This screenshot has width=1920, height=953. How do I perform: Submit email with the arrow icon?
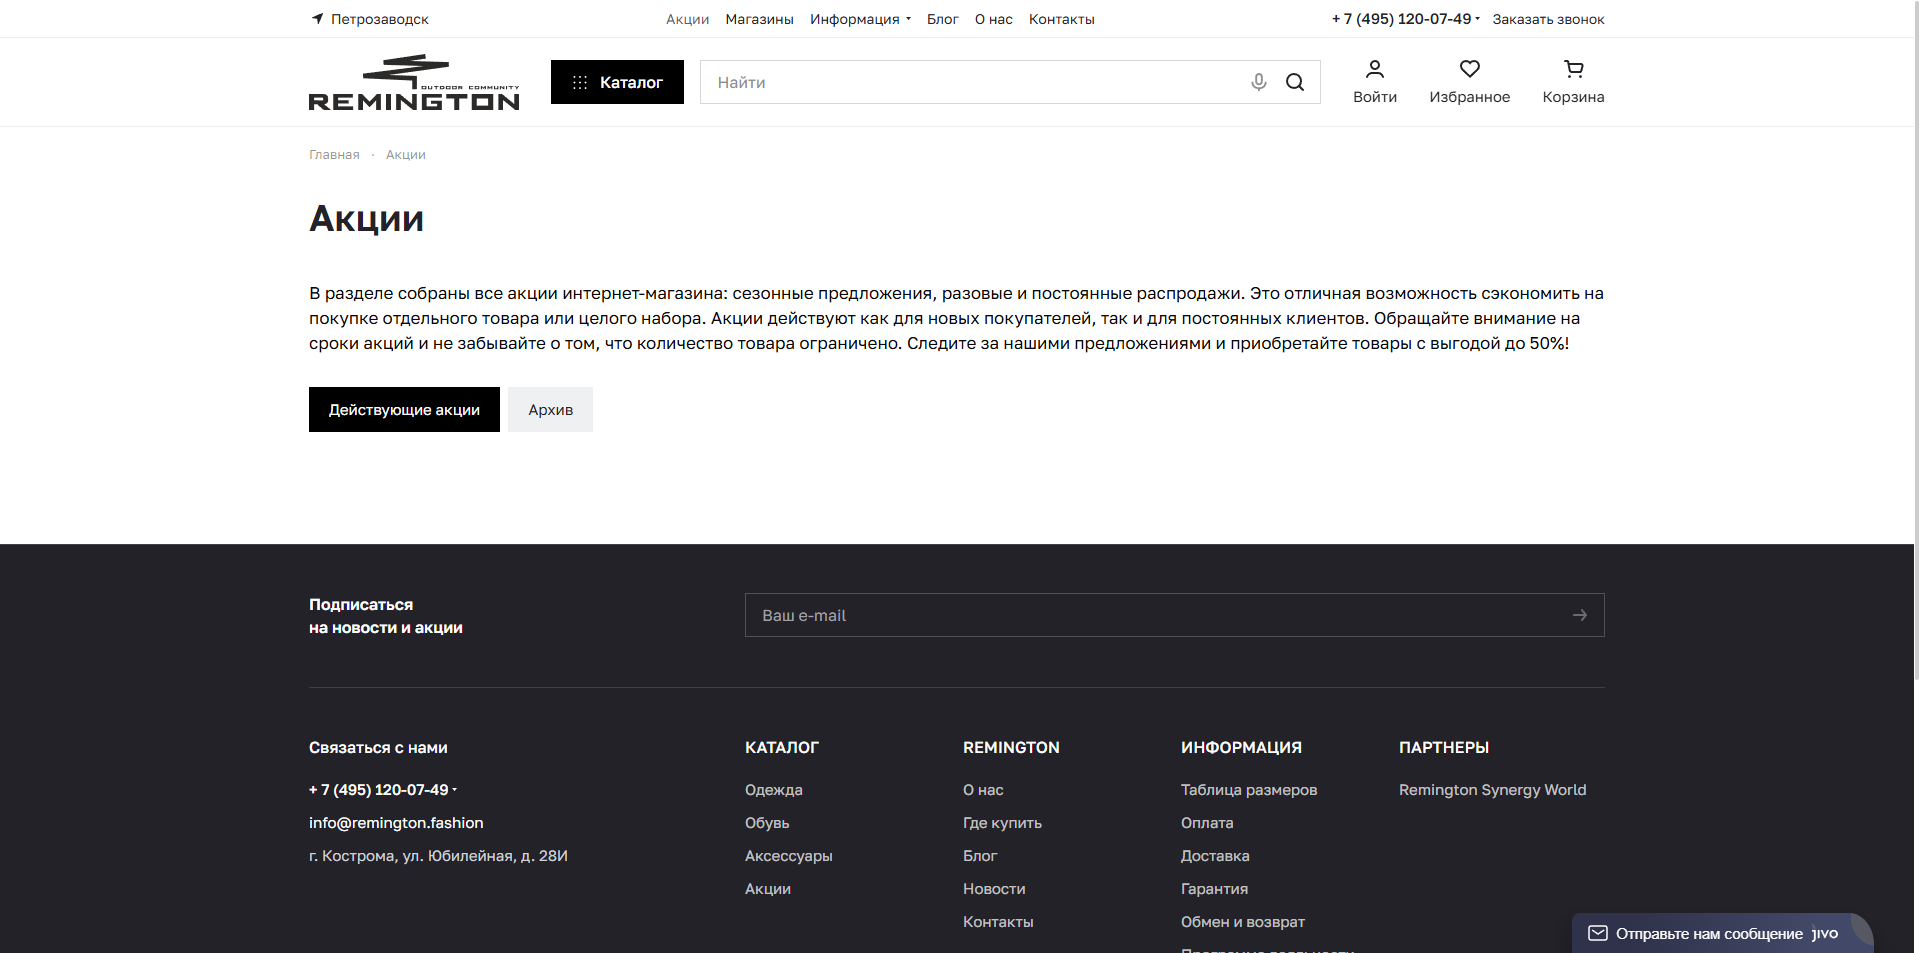pos(1579,615)
